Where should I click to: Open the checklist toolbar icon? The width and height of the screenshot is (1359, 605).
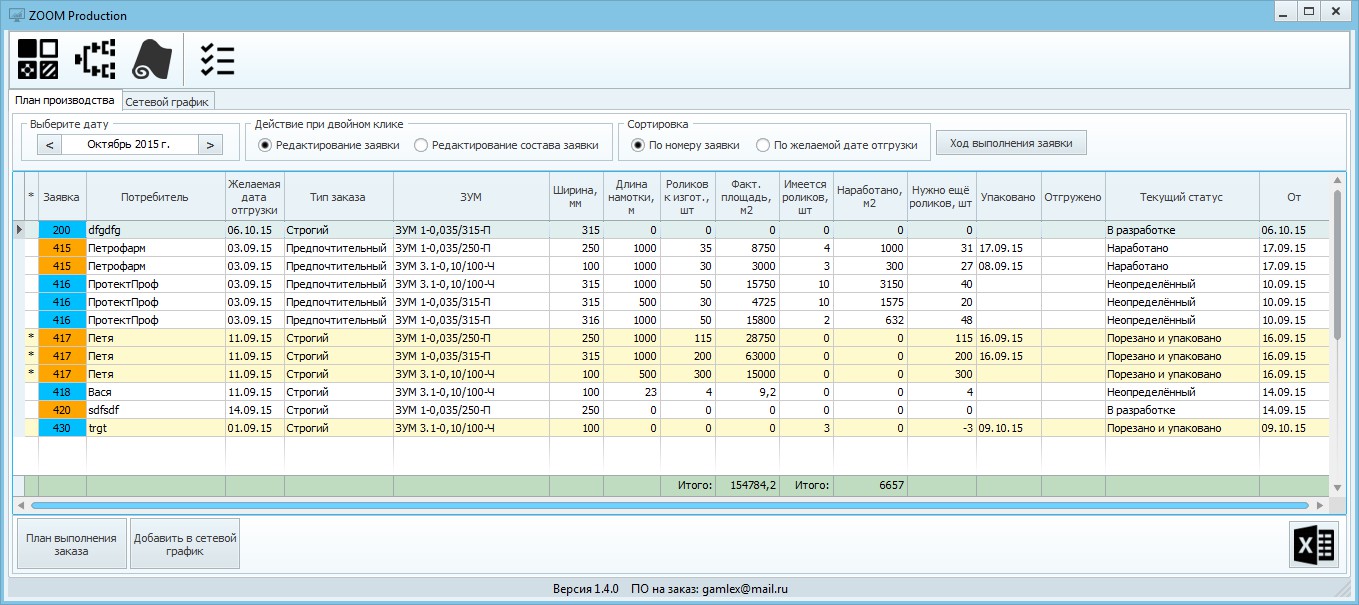[x=217, y=59]
